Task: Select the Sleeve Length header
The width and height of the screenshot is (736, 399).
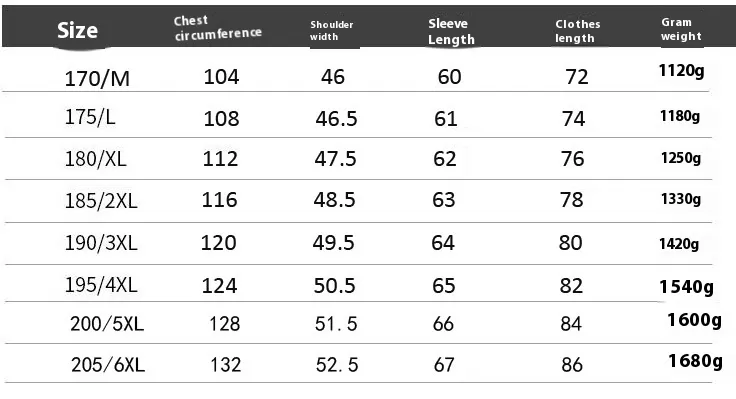Action: point(451,31)
